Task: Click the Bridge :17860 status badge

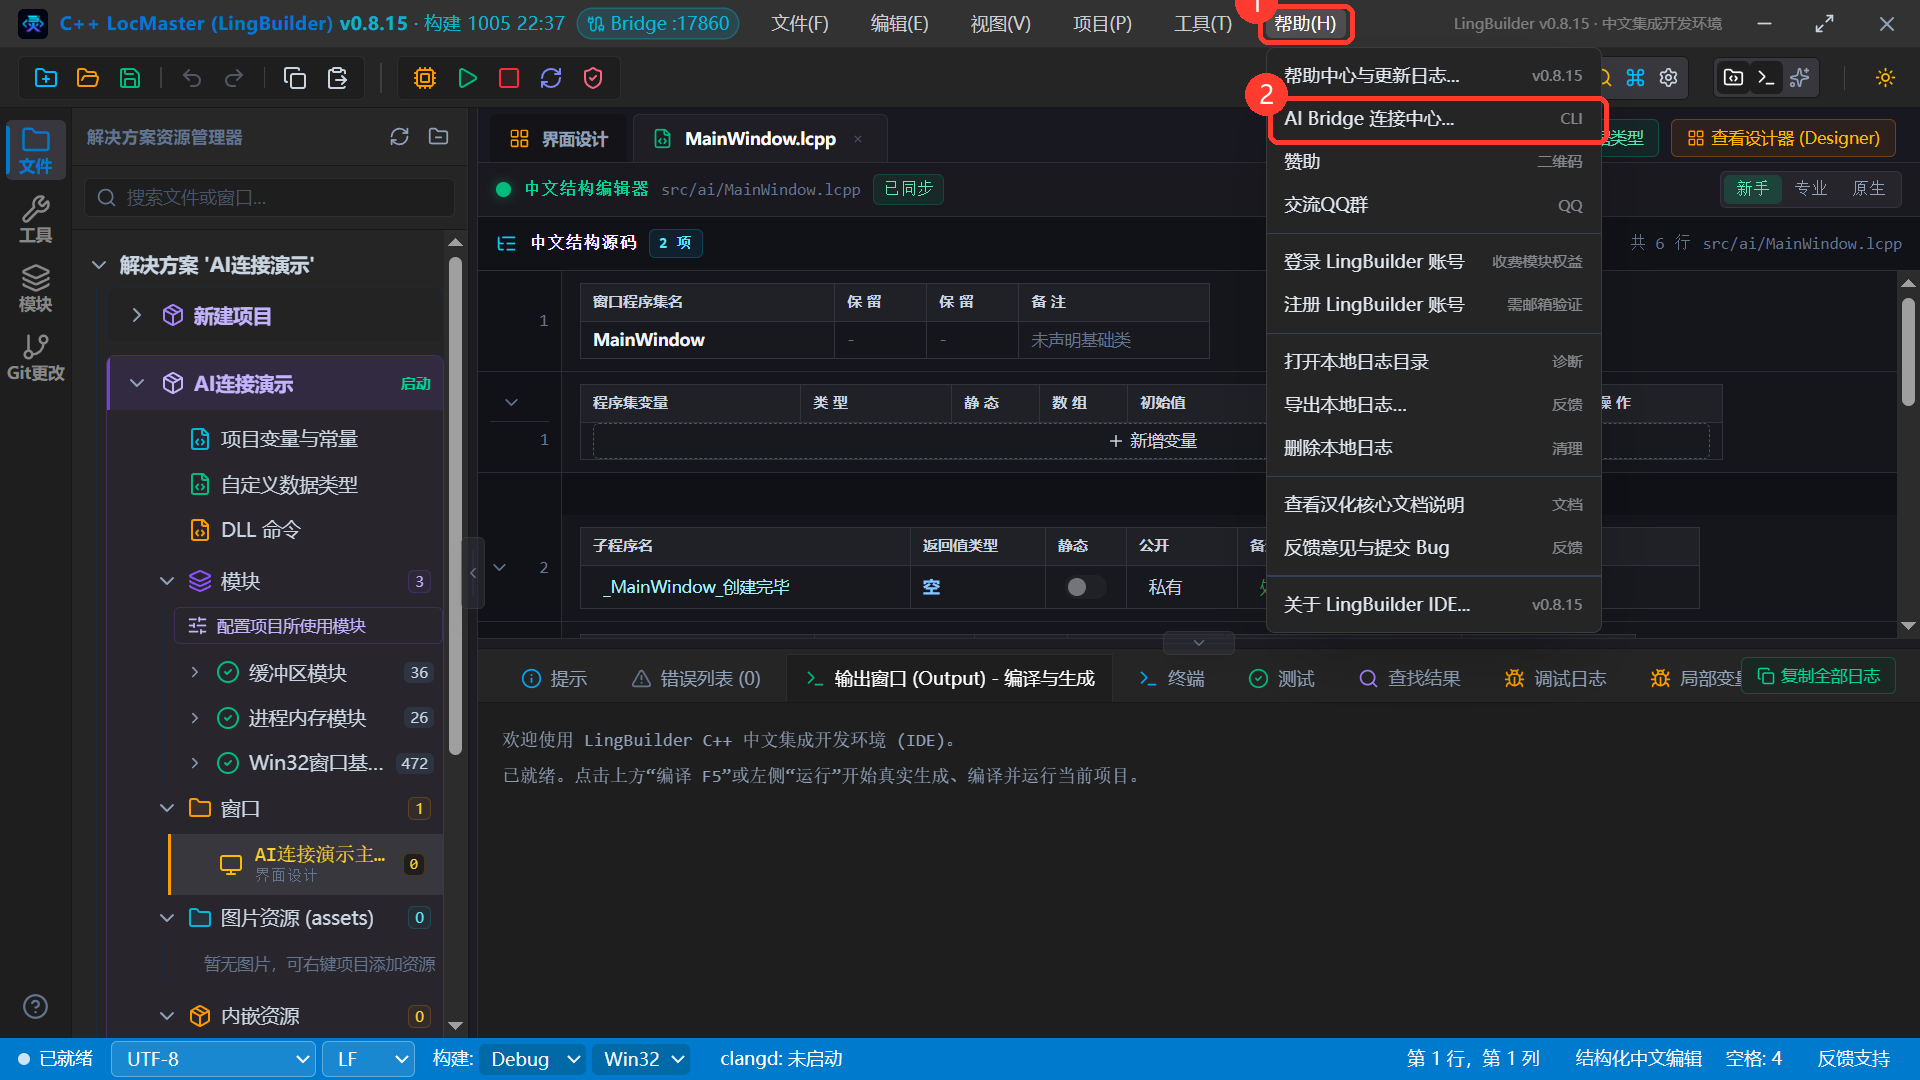Action: [658, 23]
